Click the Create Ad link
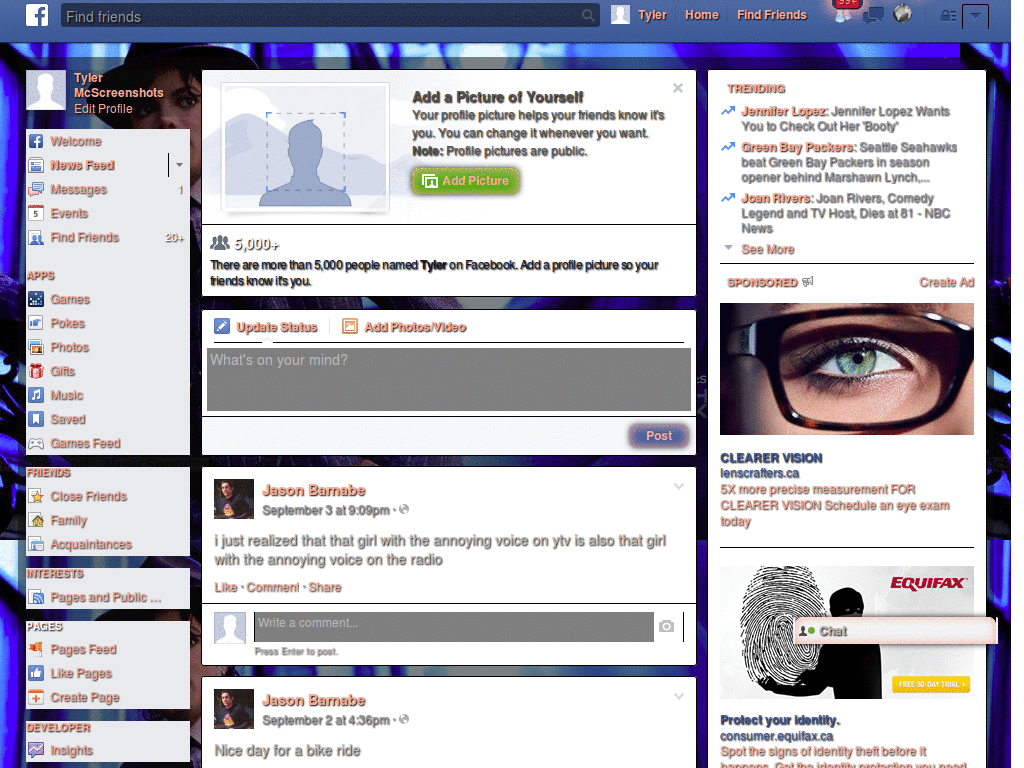This screenshot has height=768, width=1024. tap(946, 282)
